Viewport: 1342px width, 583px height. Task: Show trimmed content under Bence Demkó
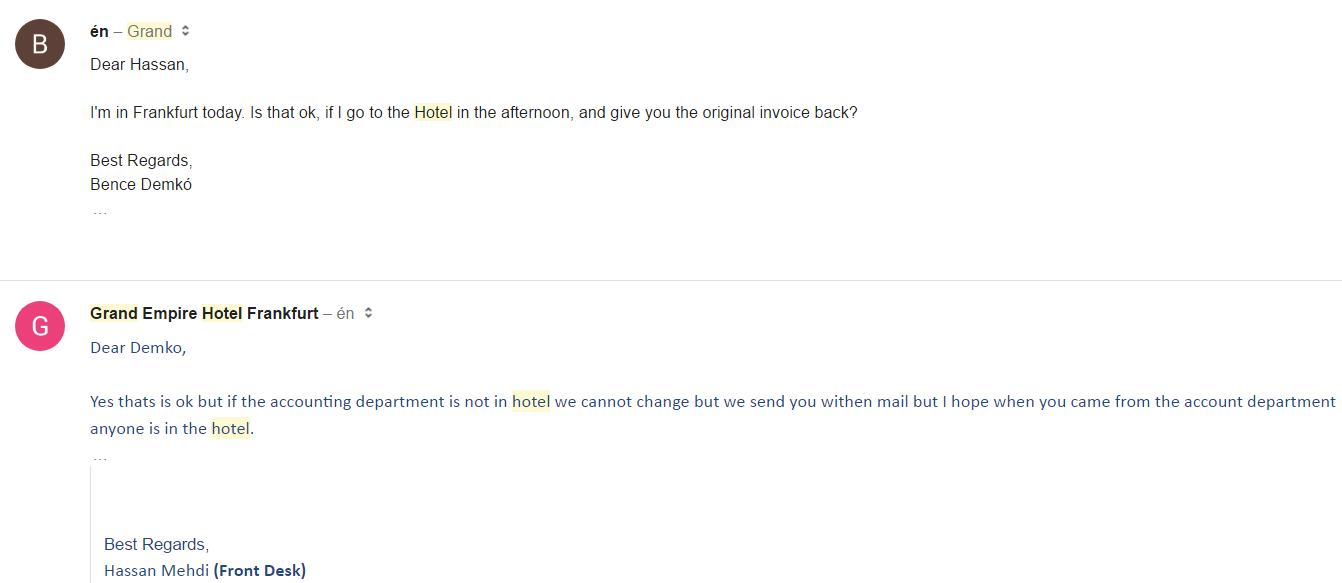pyautogui.click(x=99, y=212)
